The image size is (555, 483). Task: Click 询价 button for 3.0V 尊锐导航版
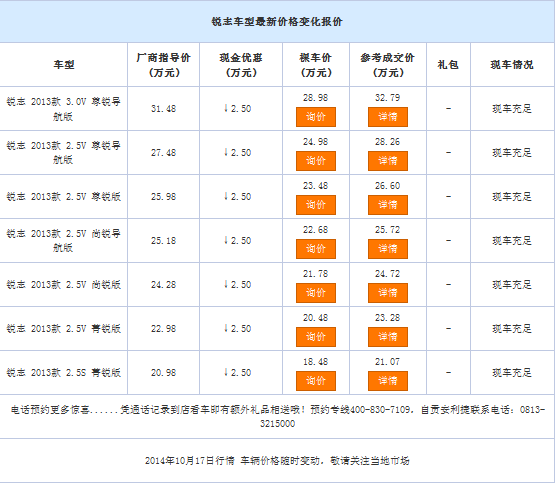pos(316,117)
